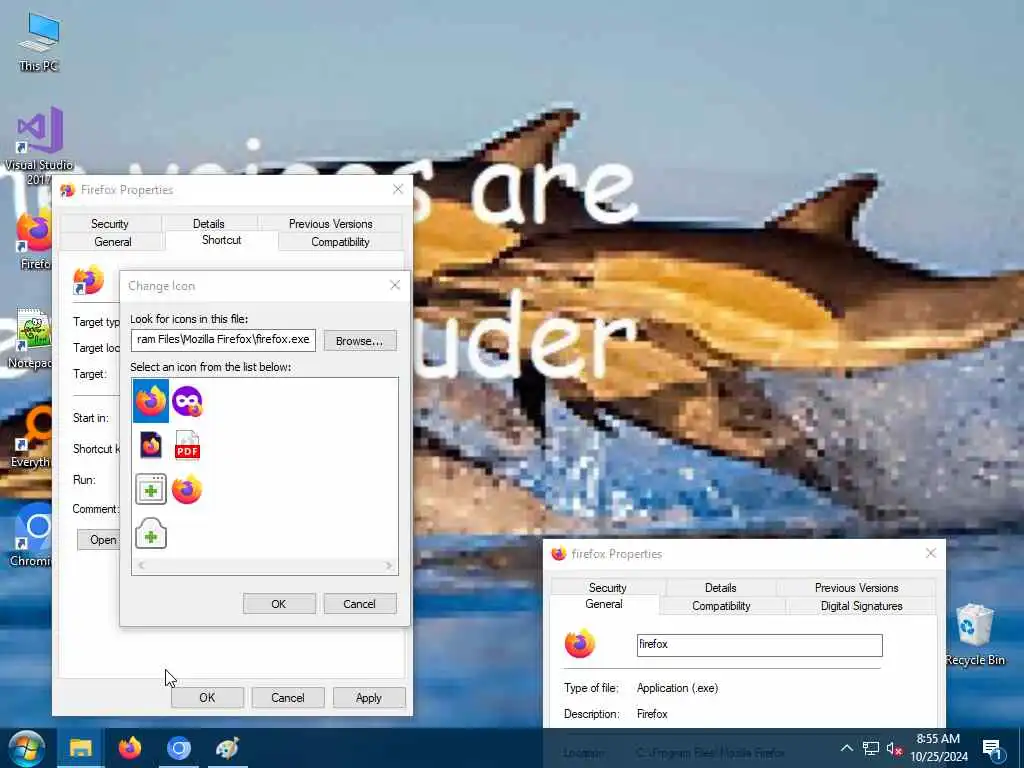Click the shortcut icon in Firefox Properties Shortcut tab
Screen dimensions: 1024x768
(88, 280)
